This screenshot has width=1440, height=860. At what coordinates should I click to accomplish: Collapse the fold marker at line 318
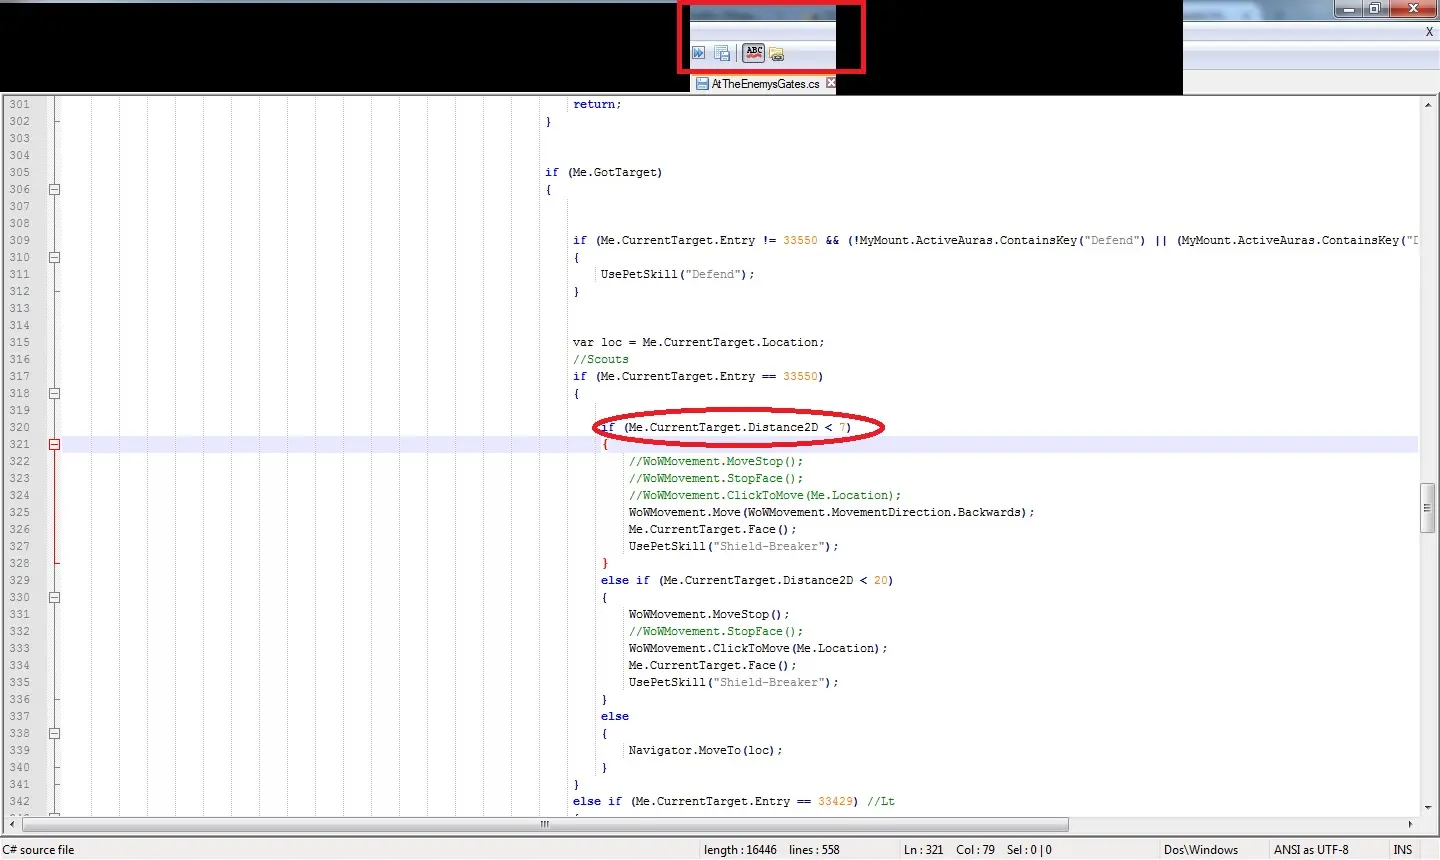[55, 393]
